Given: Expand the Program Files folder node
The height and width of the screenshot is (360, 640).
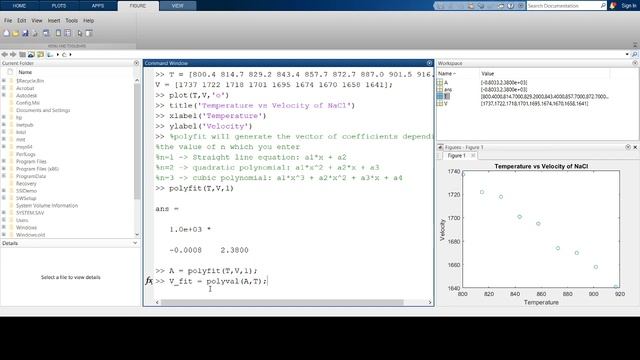Looking at the screenshot, I should [x=4, y=161].
